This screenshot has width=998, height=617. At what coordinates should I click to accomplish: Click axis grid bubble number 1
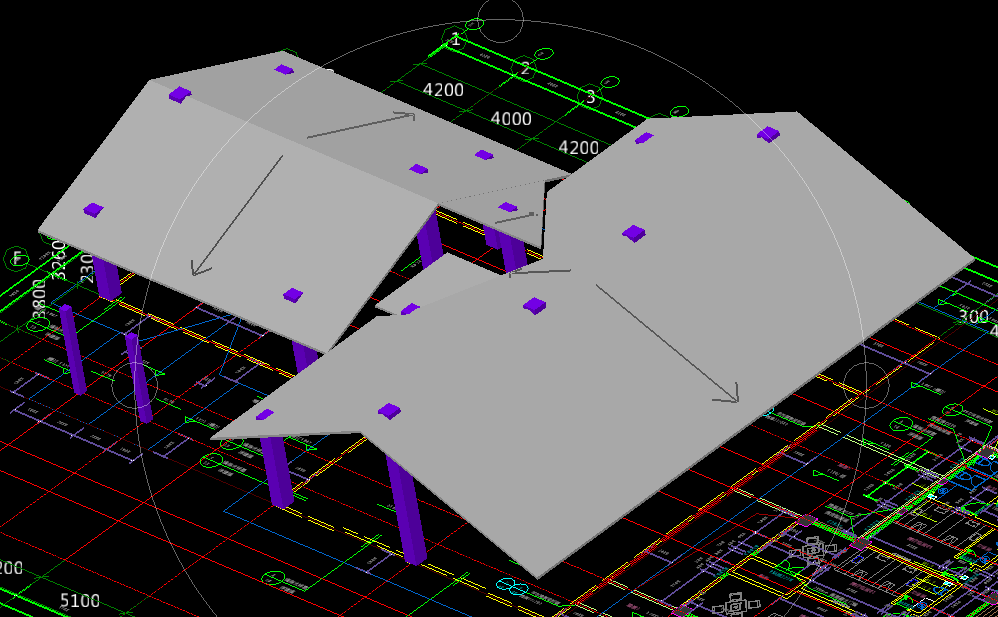pos(456,39)
